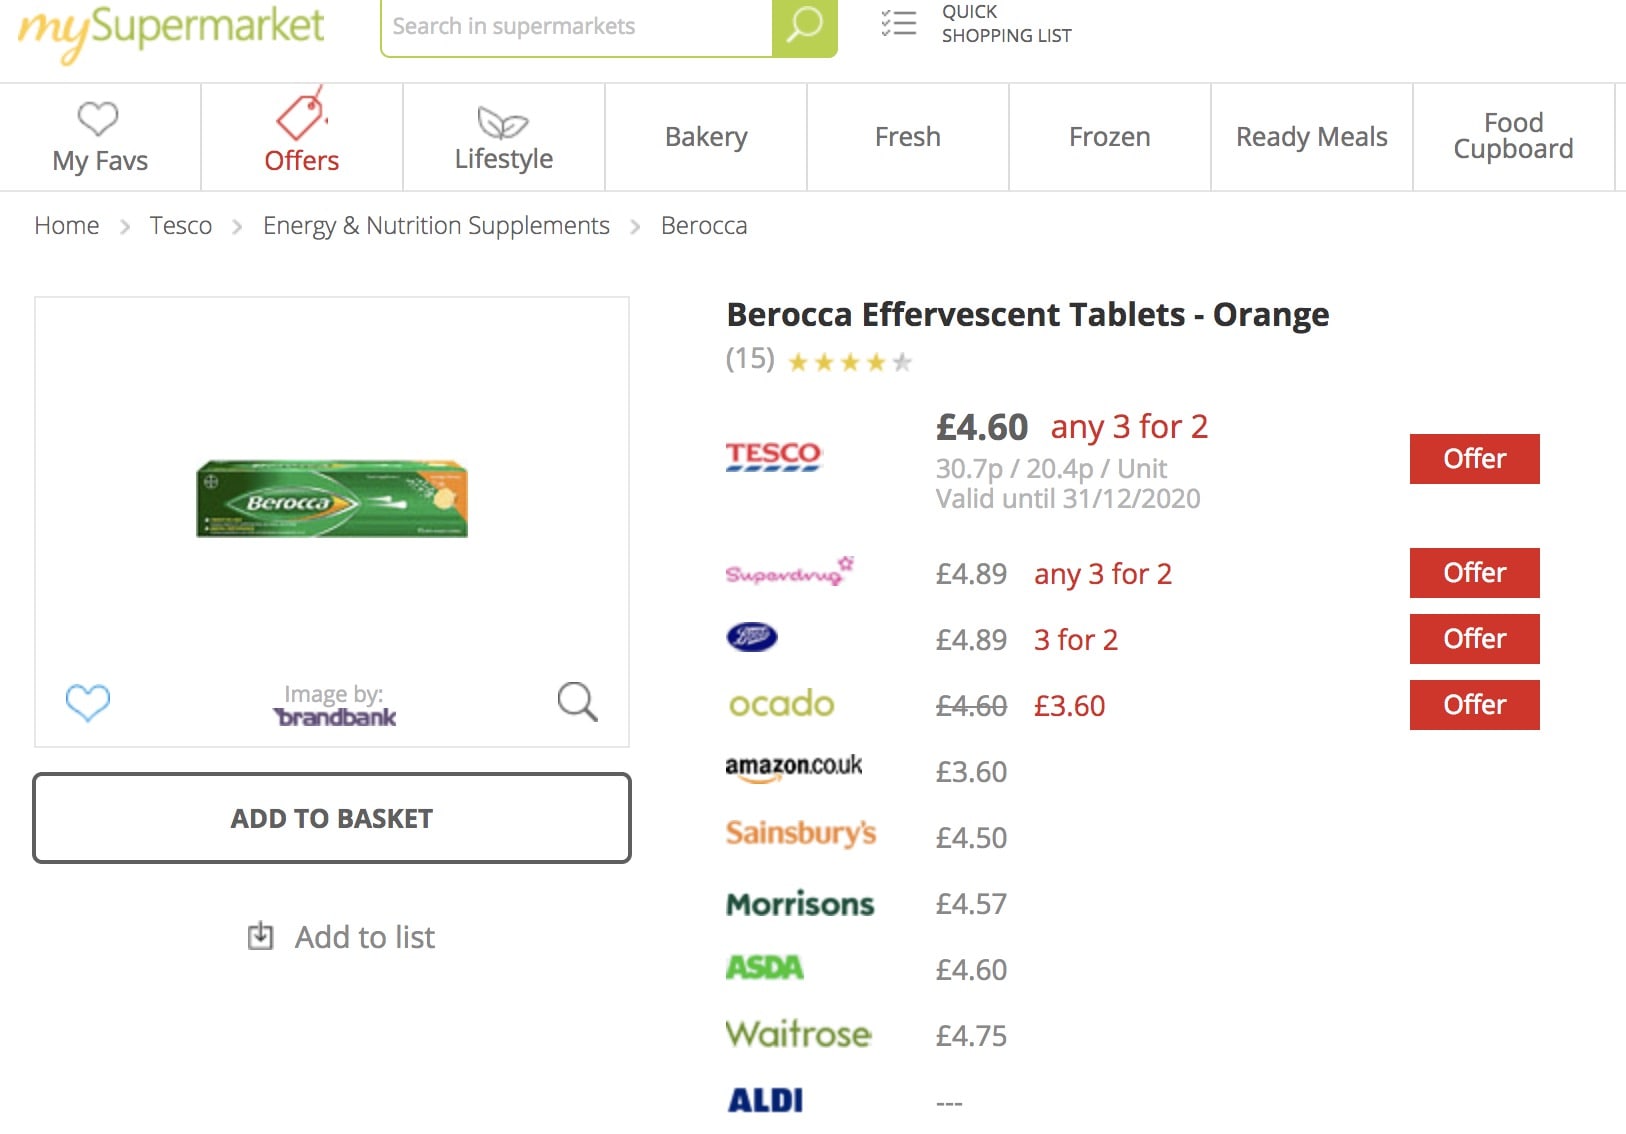This screenshot has width=1626, height=1134.
Task: Zoom product image with magnifier icon
Action: pyautogui.click(x=577, y=702)
